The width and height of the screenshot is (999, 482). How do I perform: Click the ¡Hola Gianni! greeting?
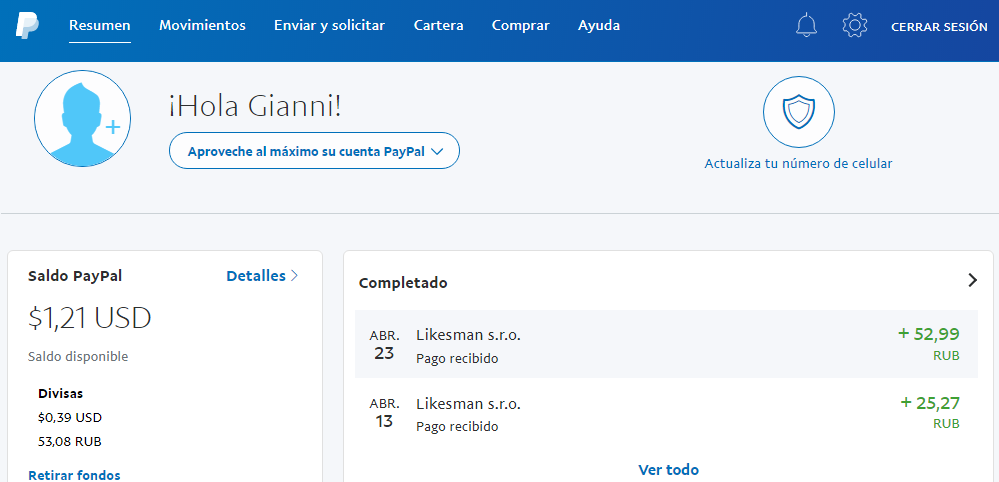[255, 107]
